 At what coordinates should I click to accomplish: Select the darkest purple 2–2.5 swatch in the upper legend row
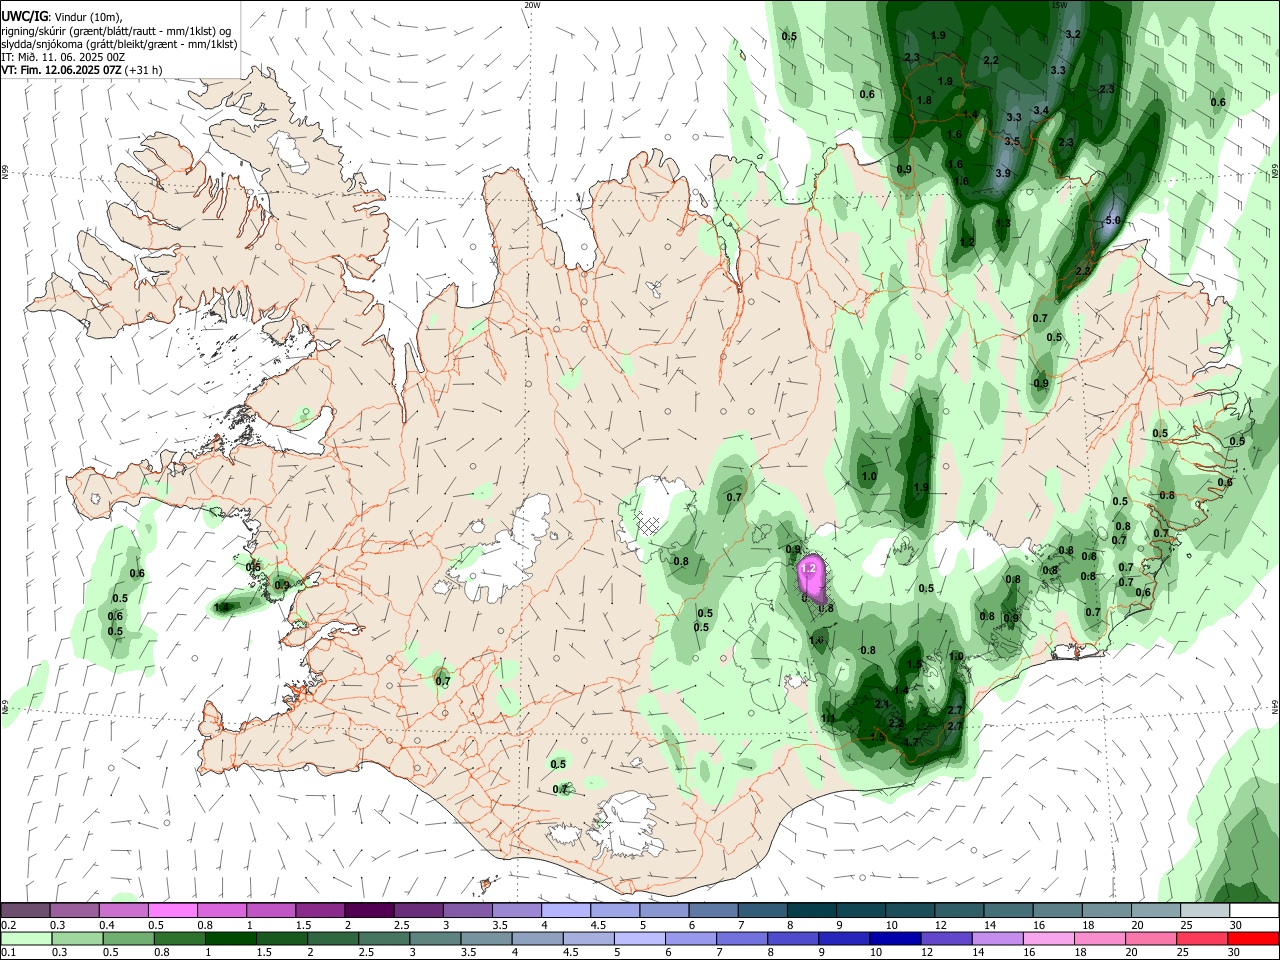pyautogui.click(x=368, y=911)
